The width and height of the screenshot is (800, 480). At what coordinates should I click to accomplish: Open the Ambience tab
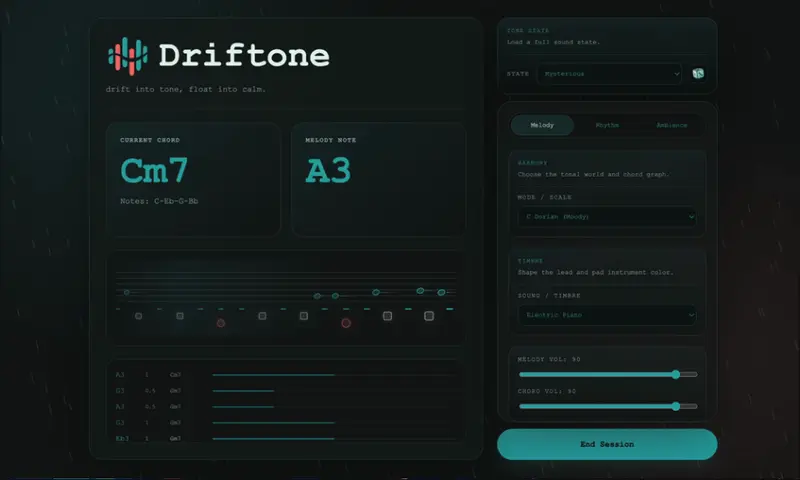click(x=671, y=125)
